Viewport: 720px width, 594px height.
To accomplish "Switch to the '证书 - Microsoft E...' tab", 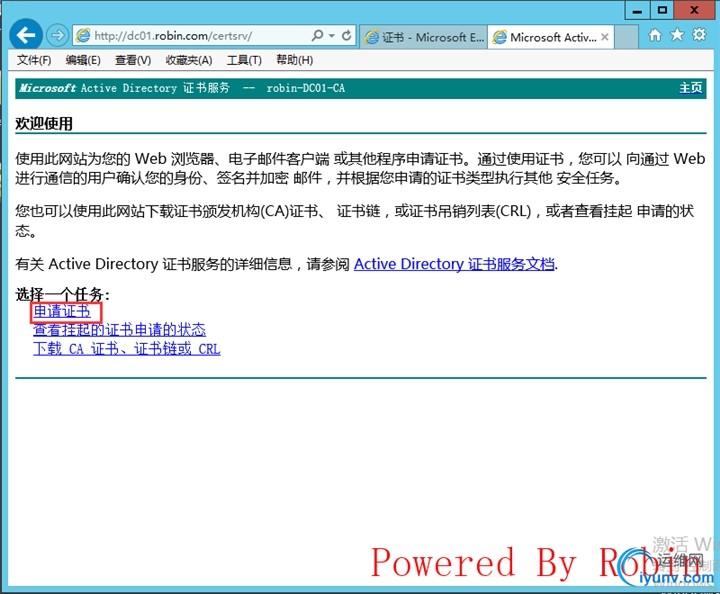I will (x=423, y=37).
